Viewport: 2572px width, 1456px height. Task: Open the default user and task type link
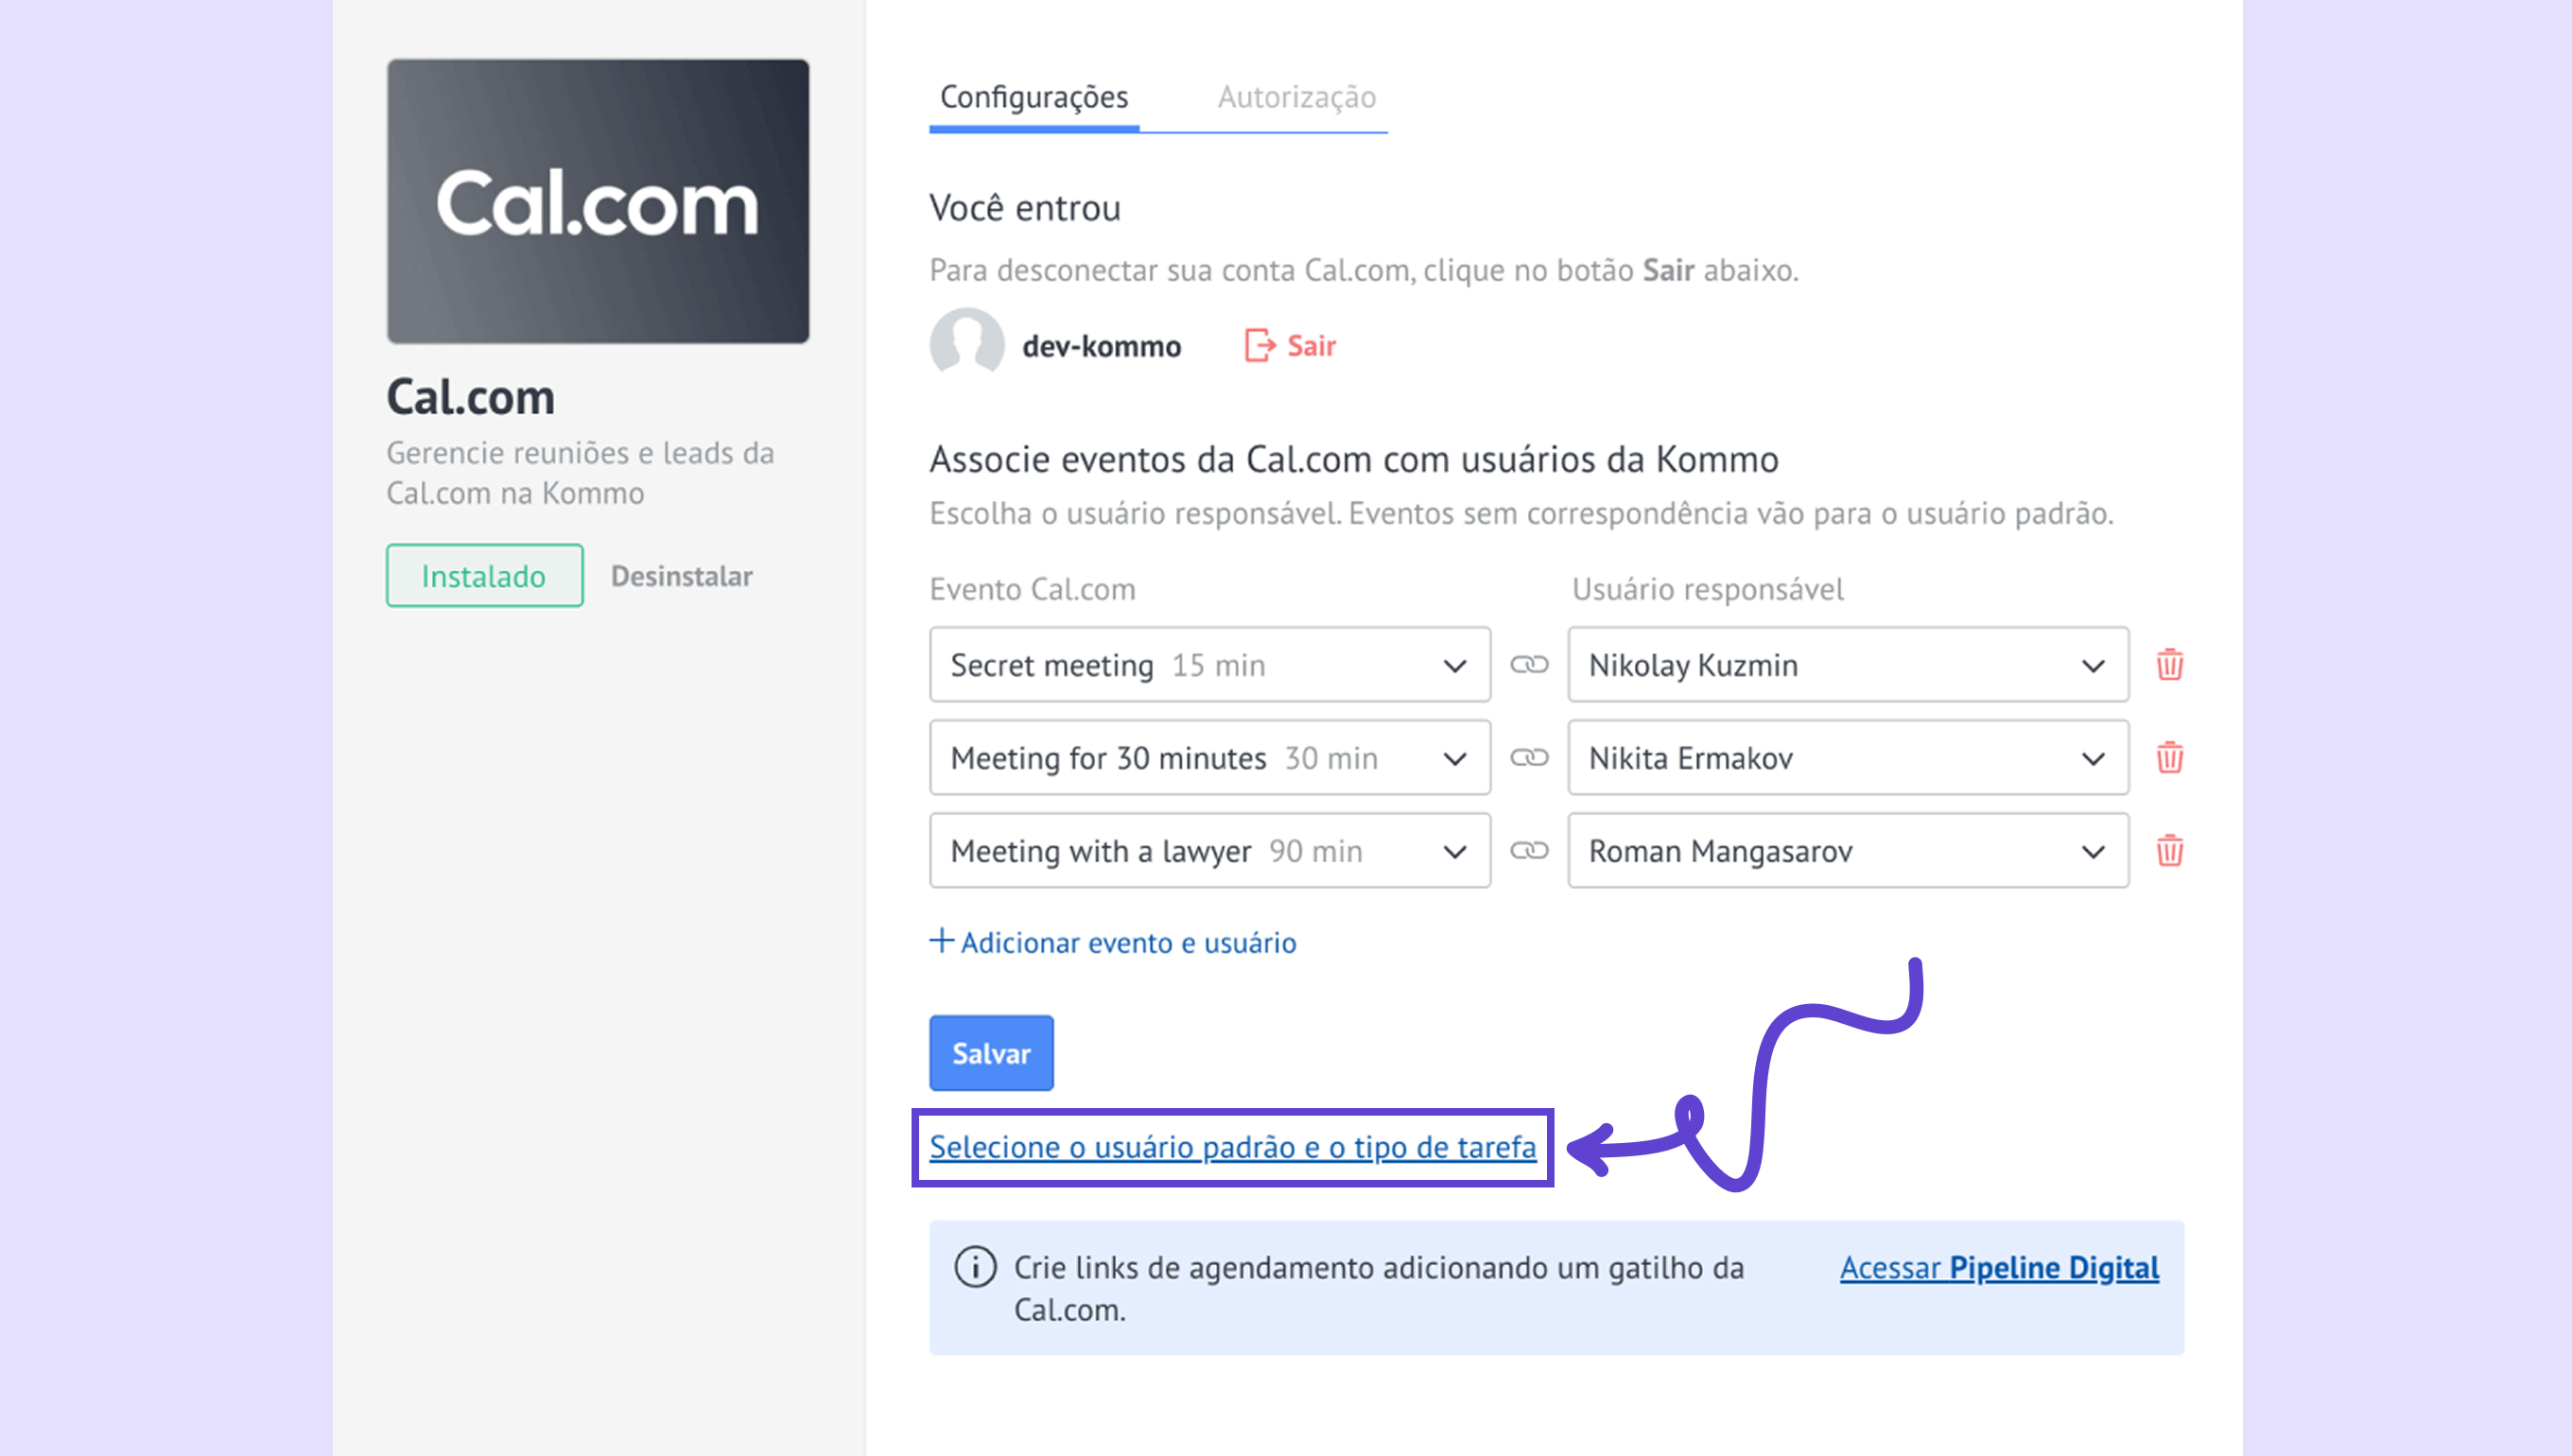1232,1147
